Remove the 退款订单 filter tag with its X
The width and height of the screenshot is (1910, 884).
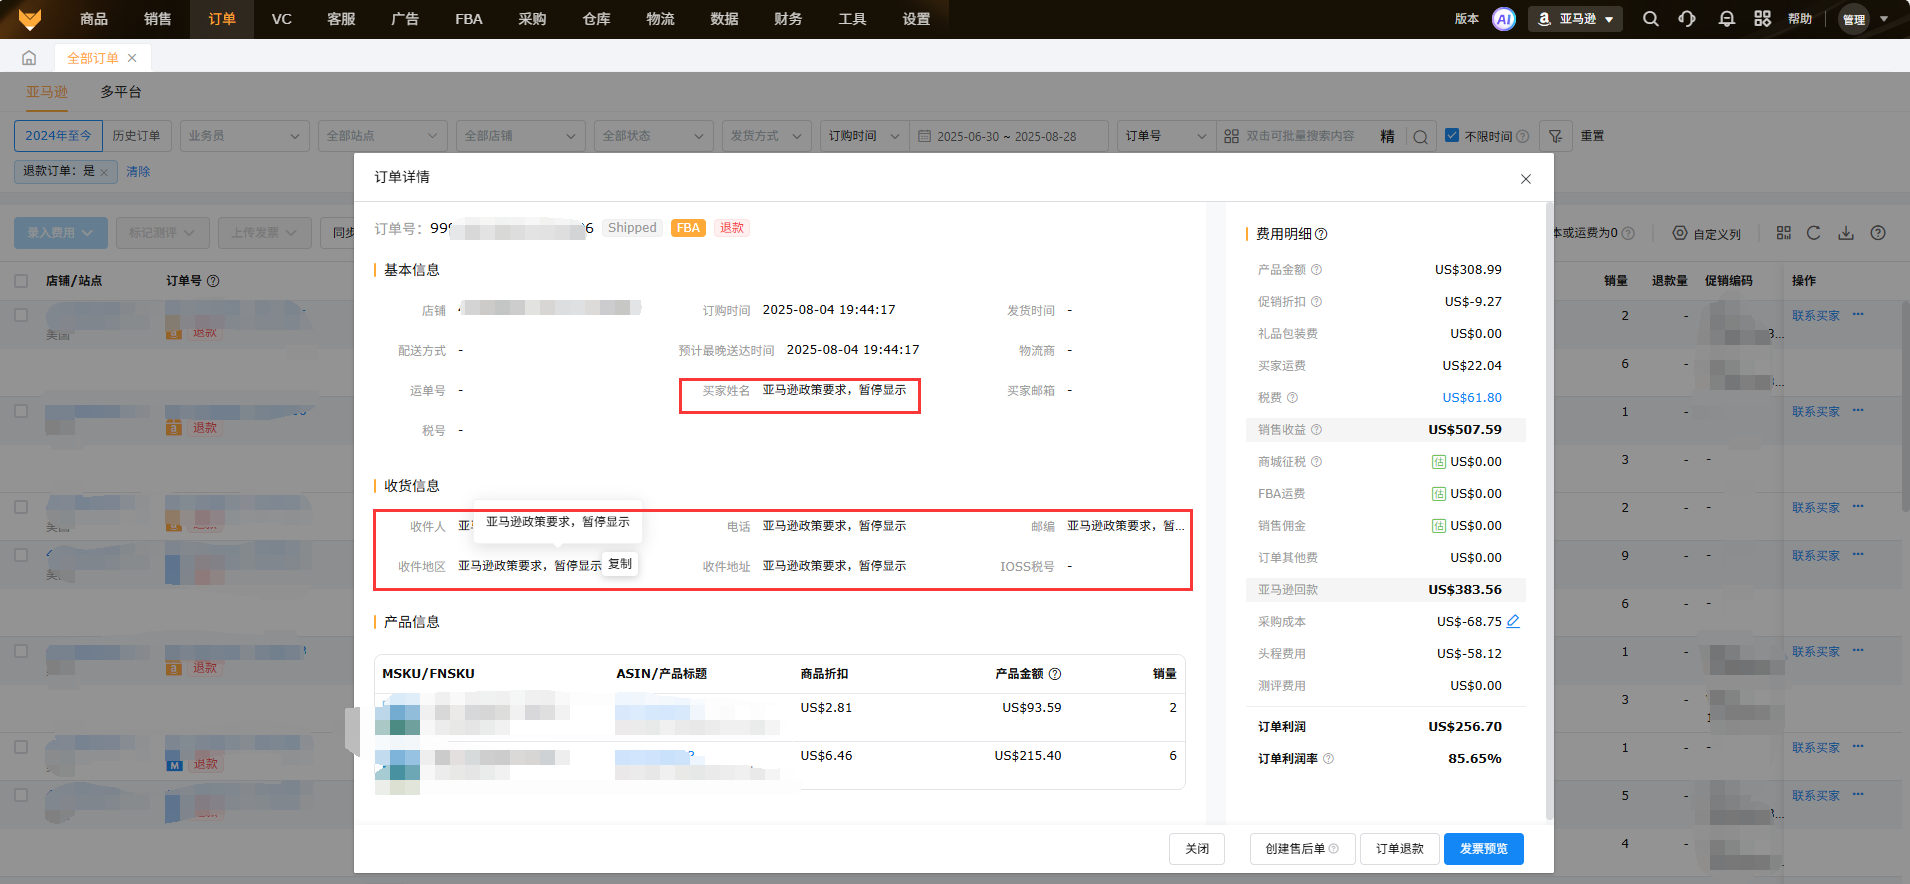[104, 172]
